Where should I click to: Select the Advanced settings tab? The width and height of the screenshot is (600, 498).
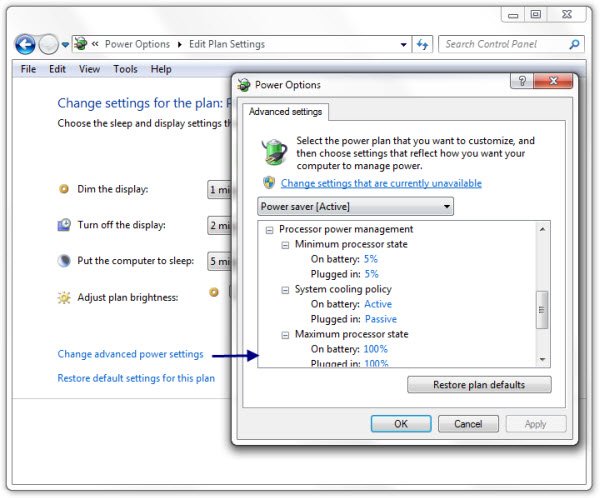(285, 112)
